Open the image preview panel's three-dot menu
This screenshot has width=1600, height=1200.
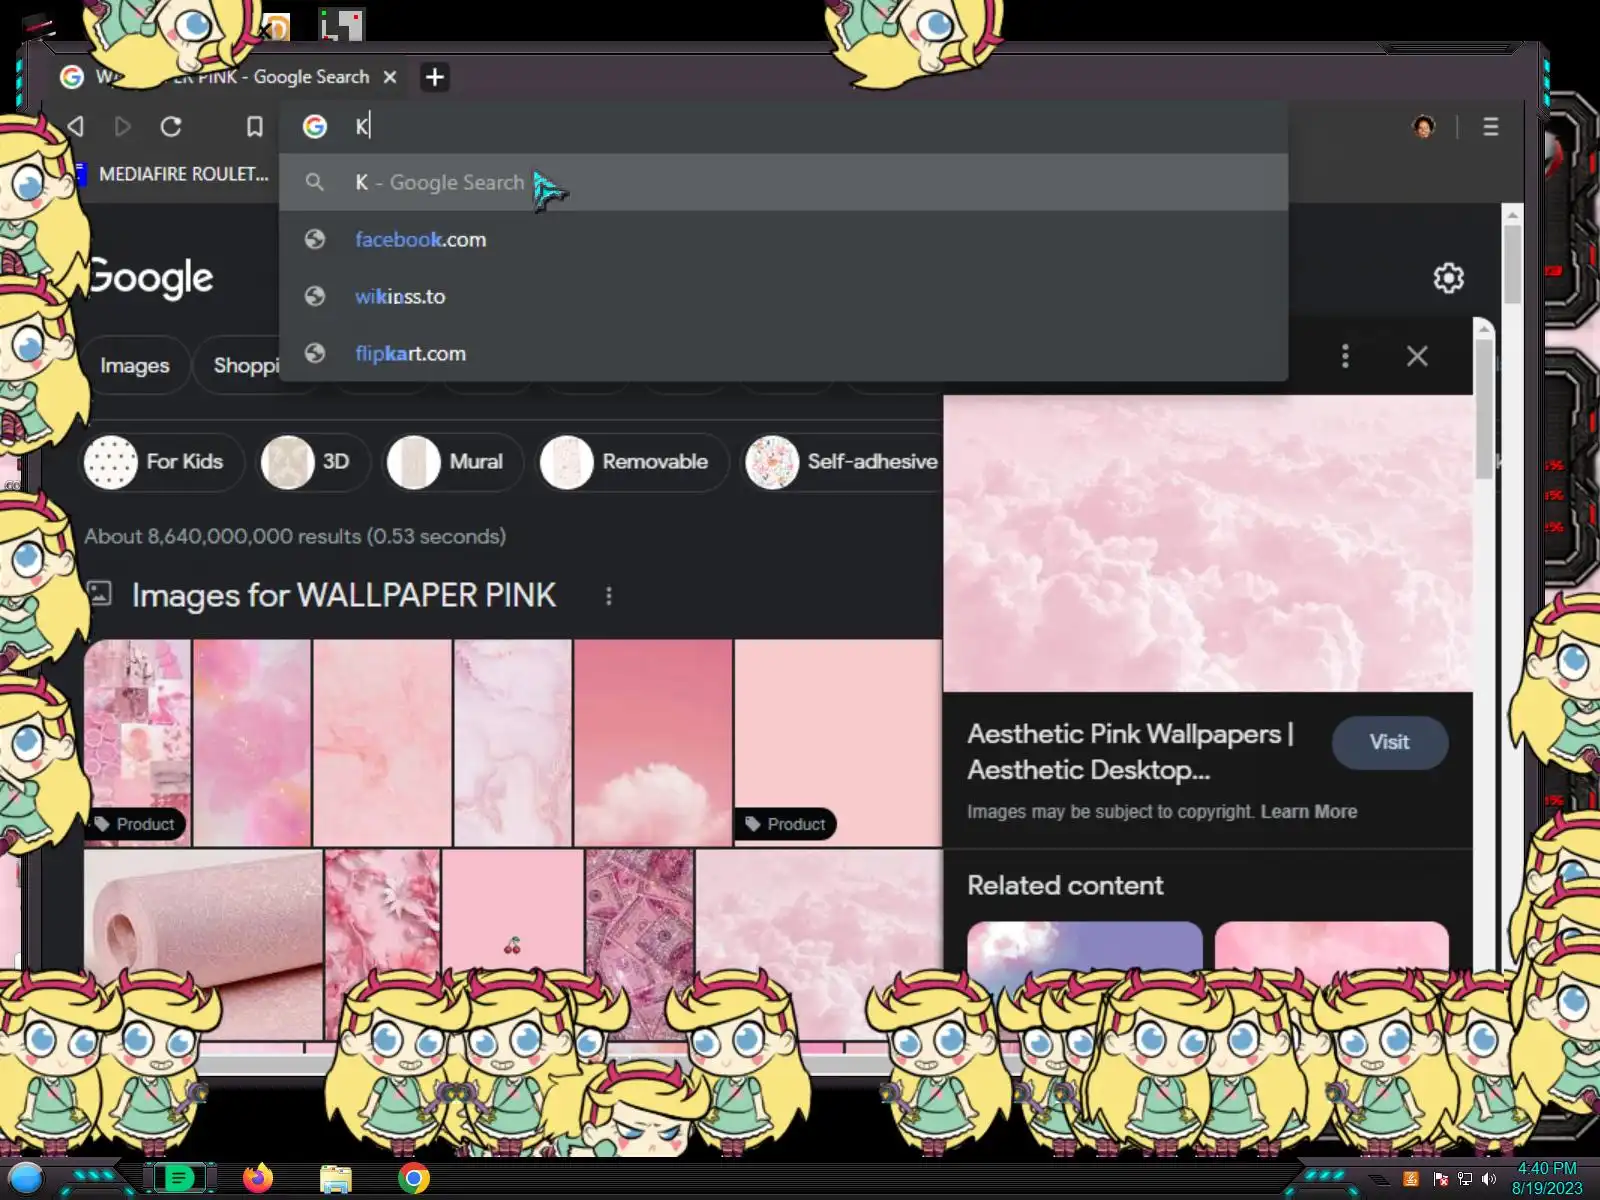1345,356
